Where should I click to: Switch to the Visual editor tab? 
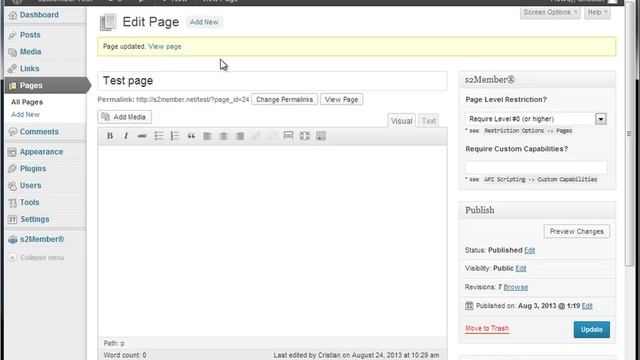tap(401, 121)
